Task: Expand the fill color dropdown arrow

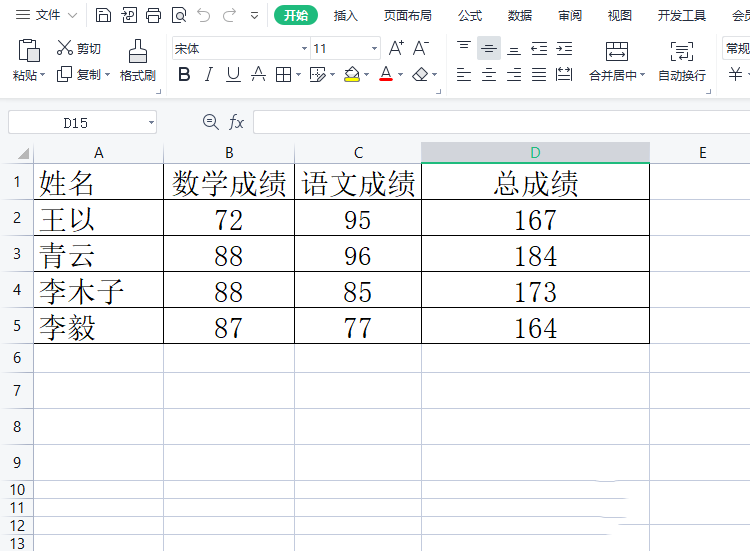Action: (x=366, y=75)
